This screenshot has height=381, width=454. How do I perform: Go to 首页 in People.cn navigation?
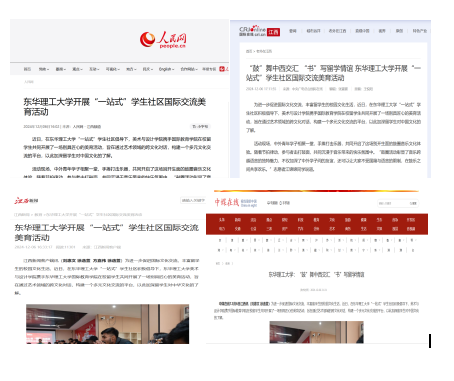point(27,69)
